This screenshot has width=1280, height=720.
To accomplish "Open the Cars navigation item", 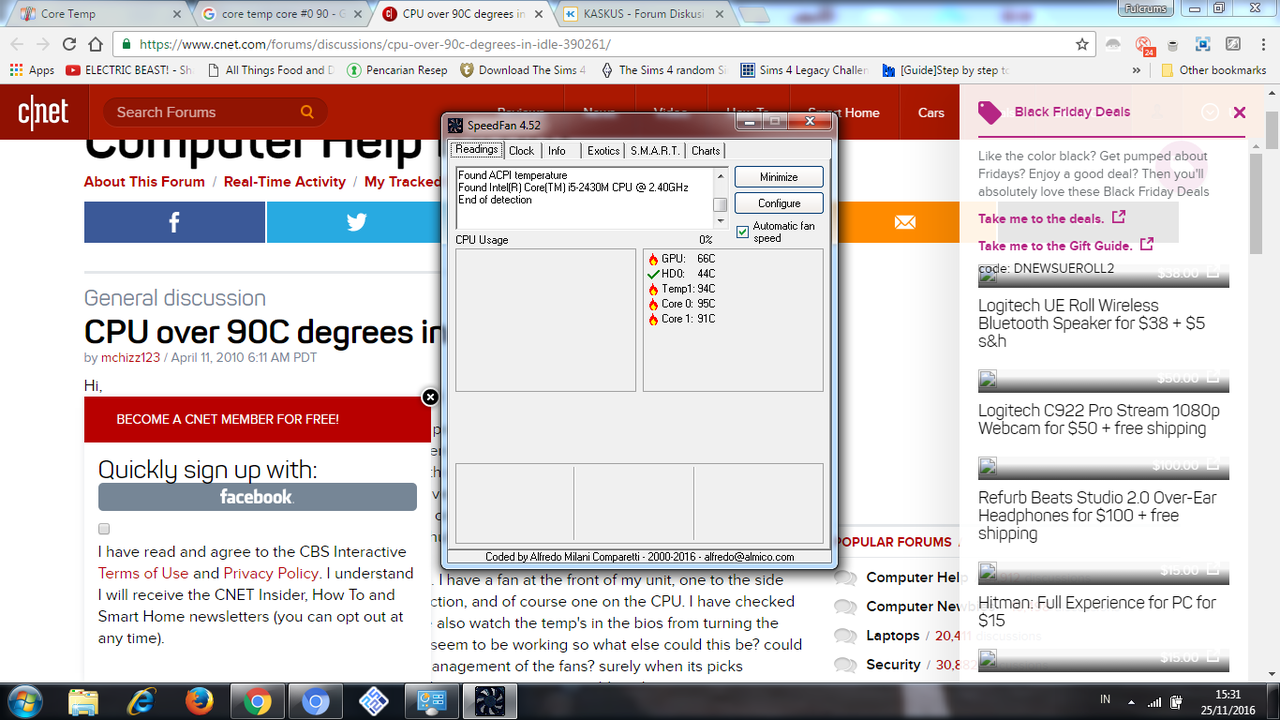I will pyautogui.click(x=931, y=112).
